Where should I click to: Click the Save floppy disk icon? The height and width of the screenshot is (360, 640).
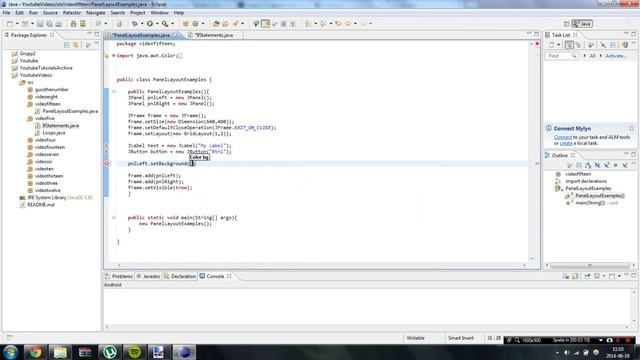[40, 24]
